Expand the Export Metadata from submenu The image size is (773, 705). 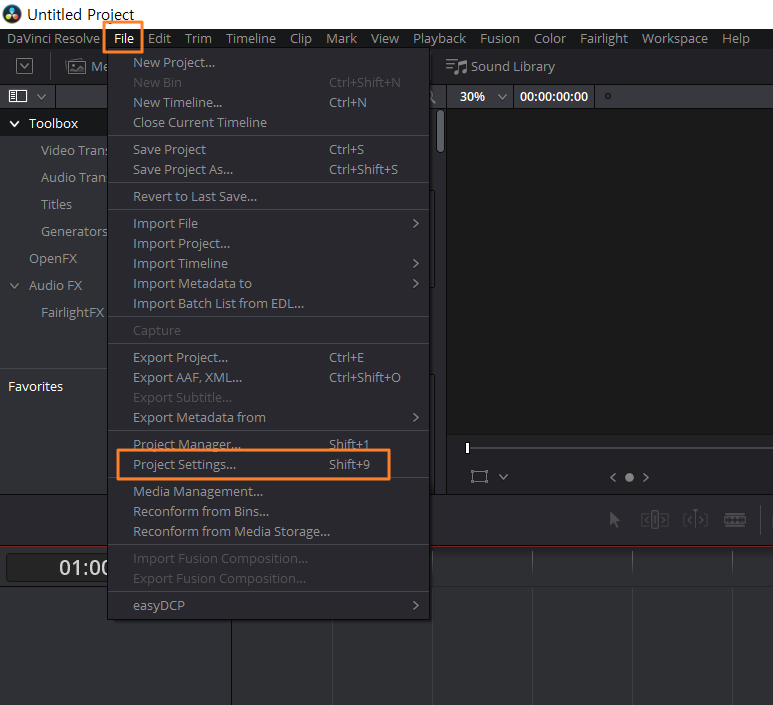tap(268, 418)
